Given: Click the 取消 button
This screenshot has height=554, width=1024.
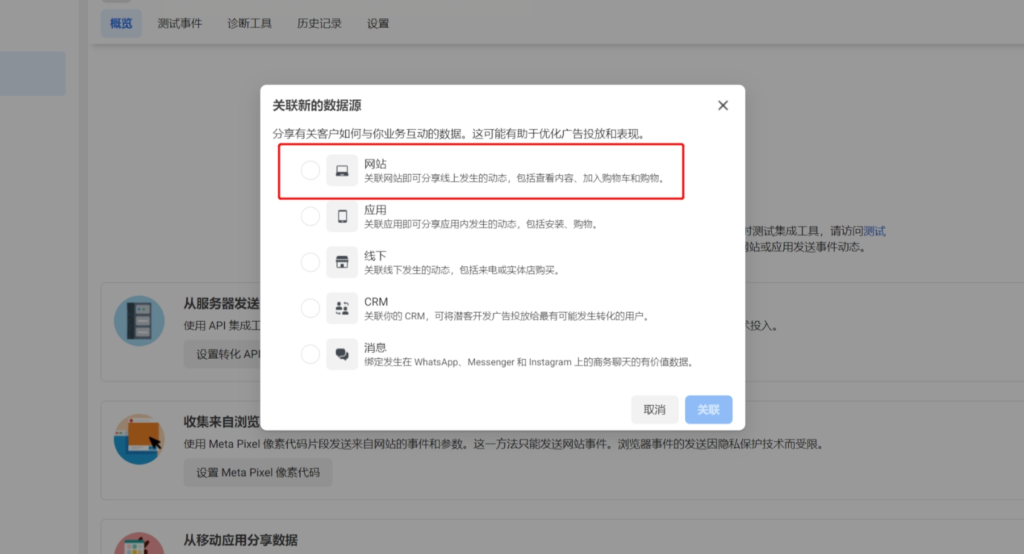Looking at the screenshot, I should click(x=654, y=410).
